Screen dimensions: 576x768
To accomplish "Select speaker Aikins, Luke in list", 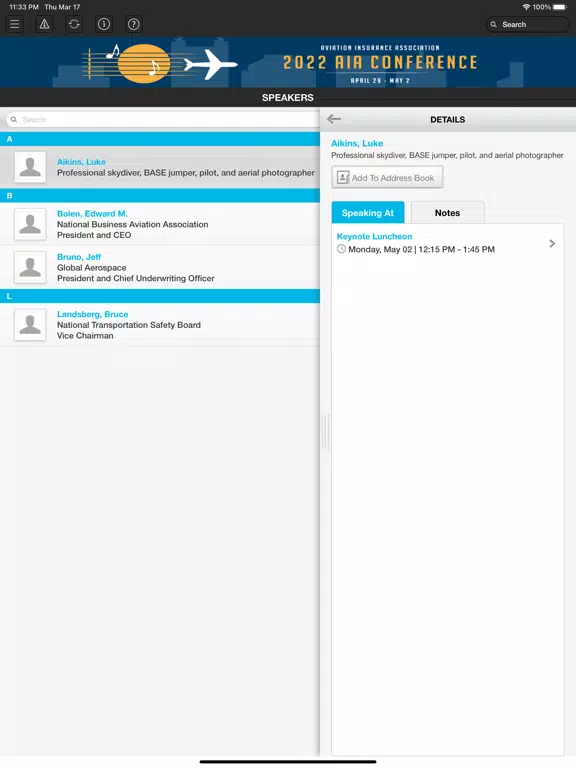I will 160,167.
